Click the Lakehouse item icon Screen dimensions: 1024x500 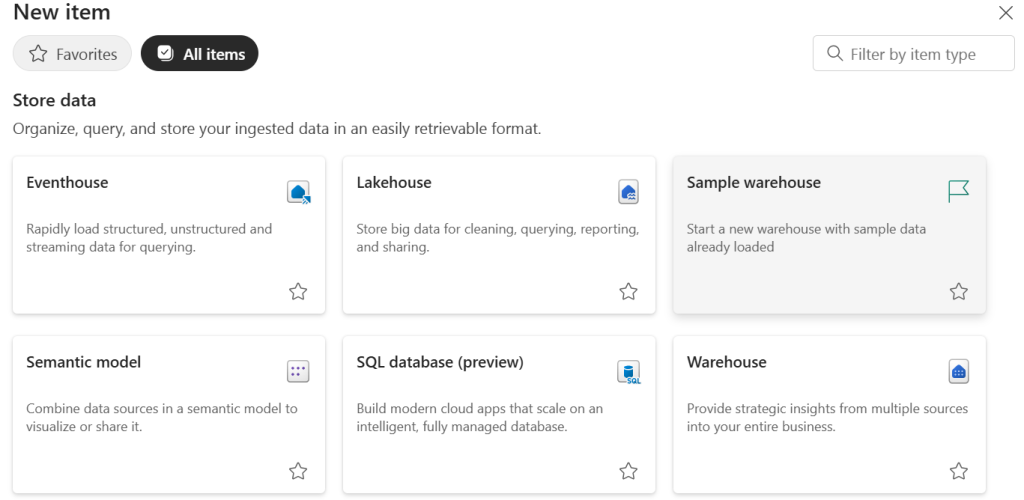[x=628, y=192]
